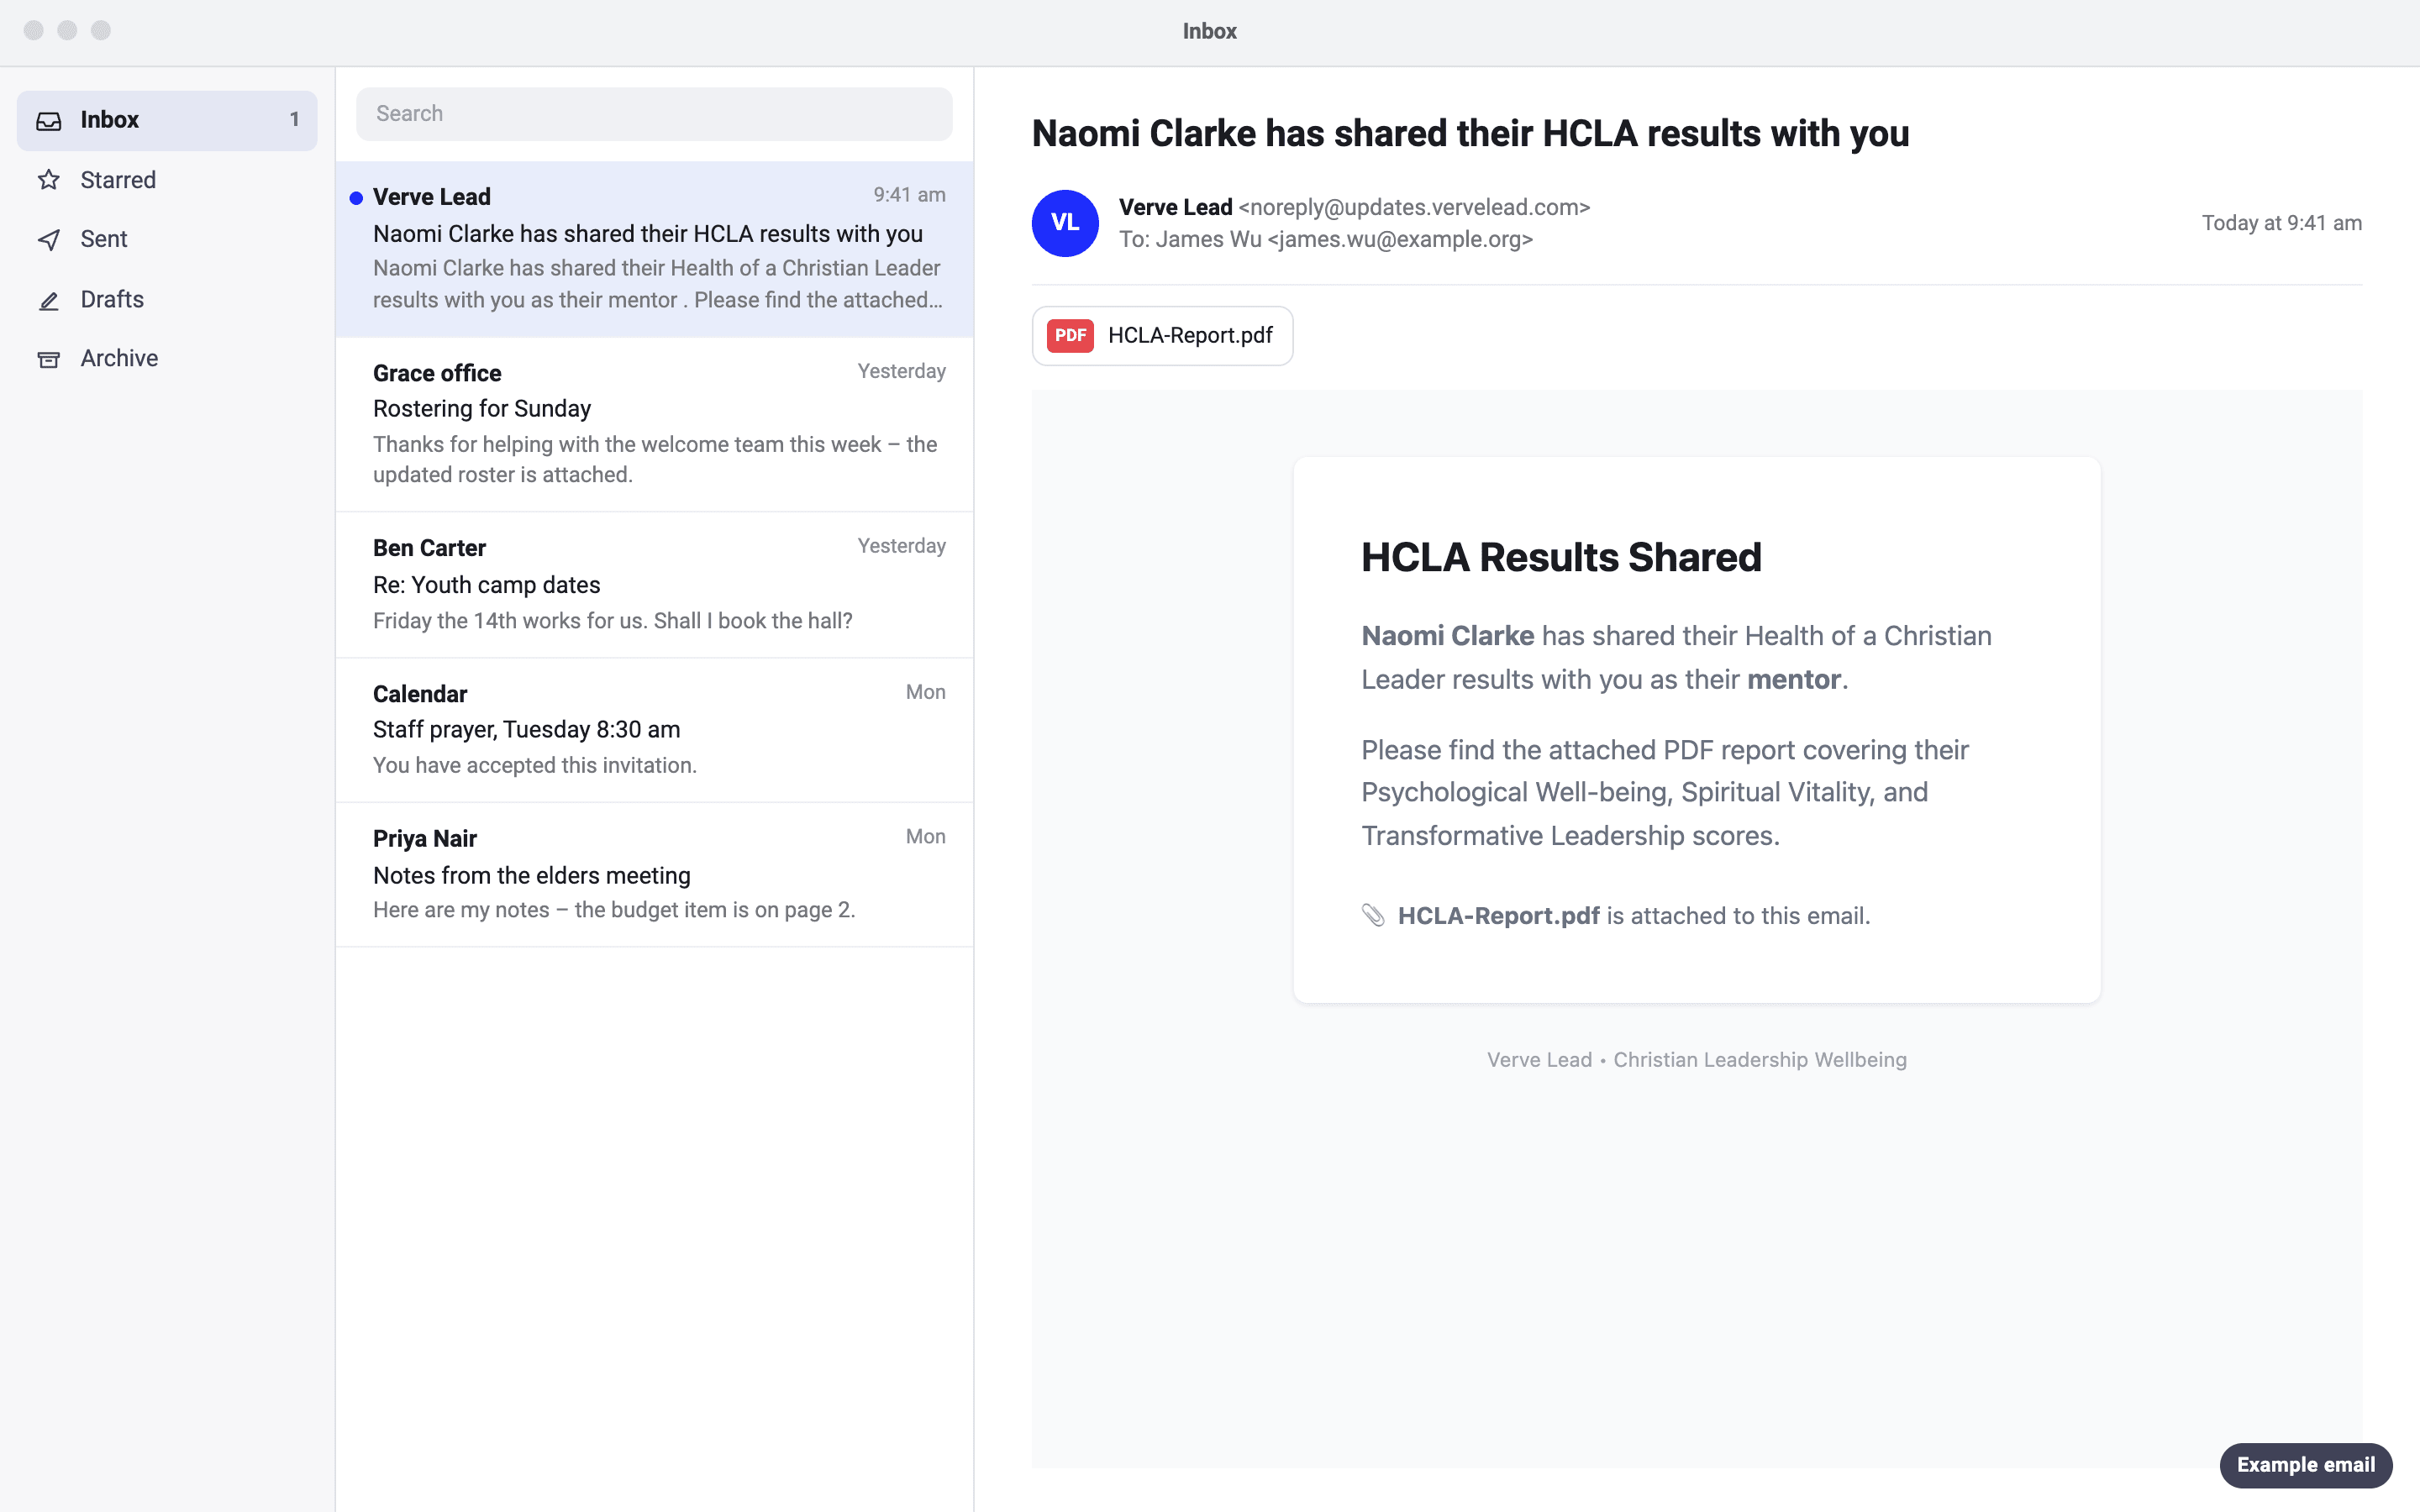The image size is (2420, 1512).
Task: Click the Friday the 14th preview text
Action: click(x=612, y=621)
